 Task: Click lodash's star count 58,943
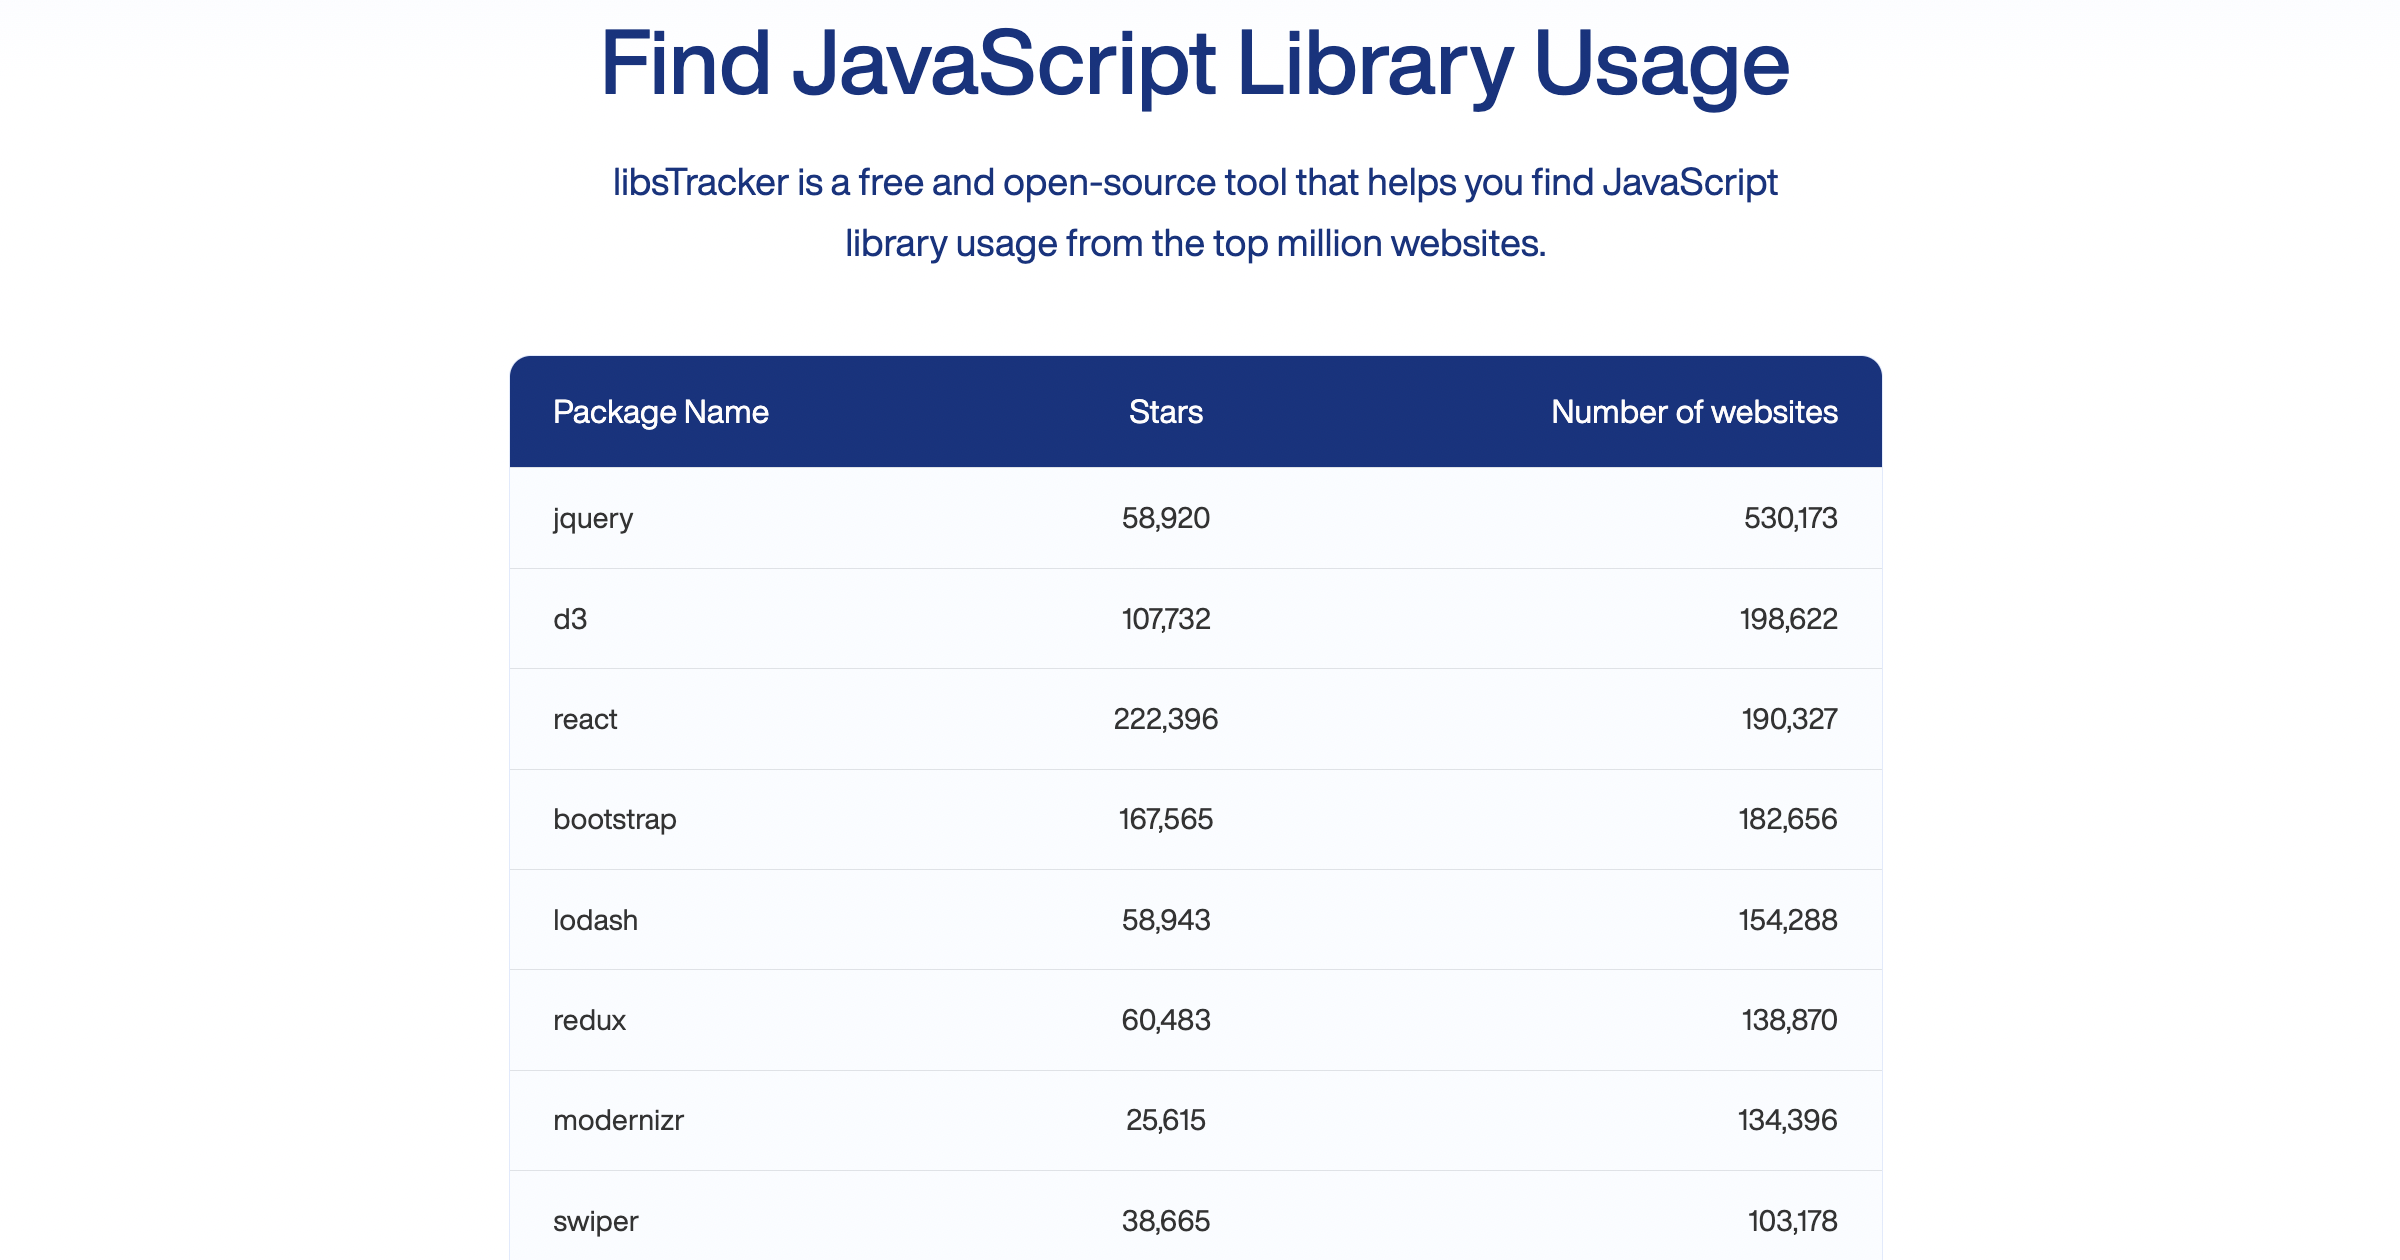click(x=1166, y=920)
